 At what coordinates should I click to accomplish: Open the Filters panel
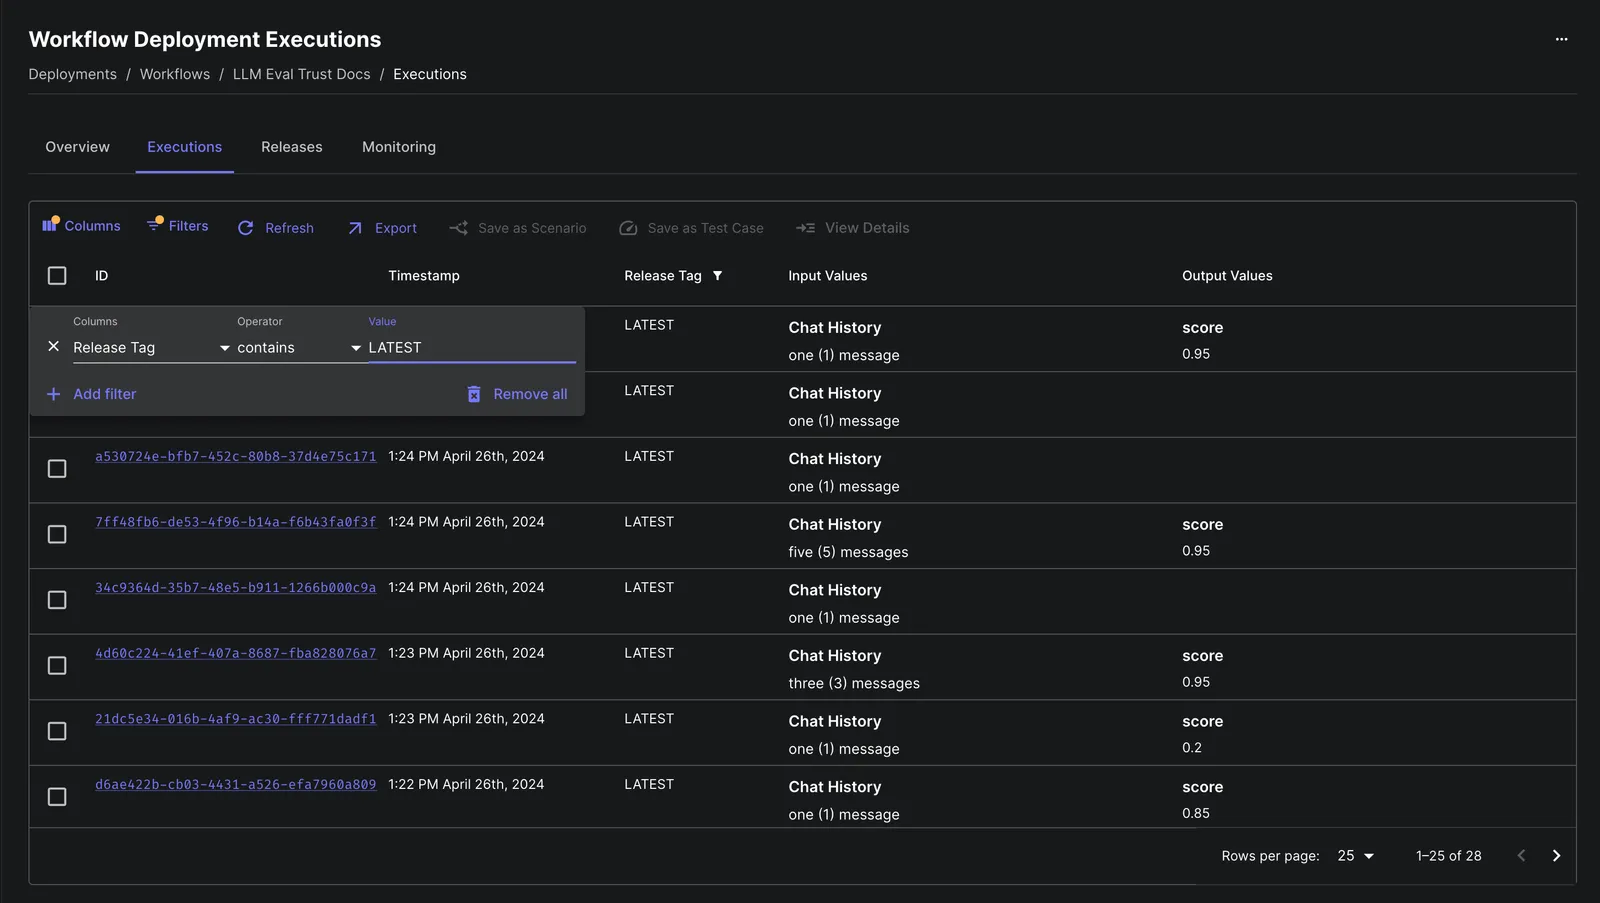[177, 226]
